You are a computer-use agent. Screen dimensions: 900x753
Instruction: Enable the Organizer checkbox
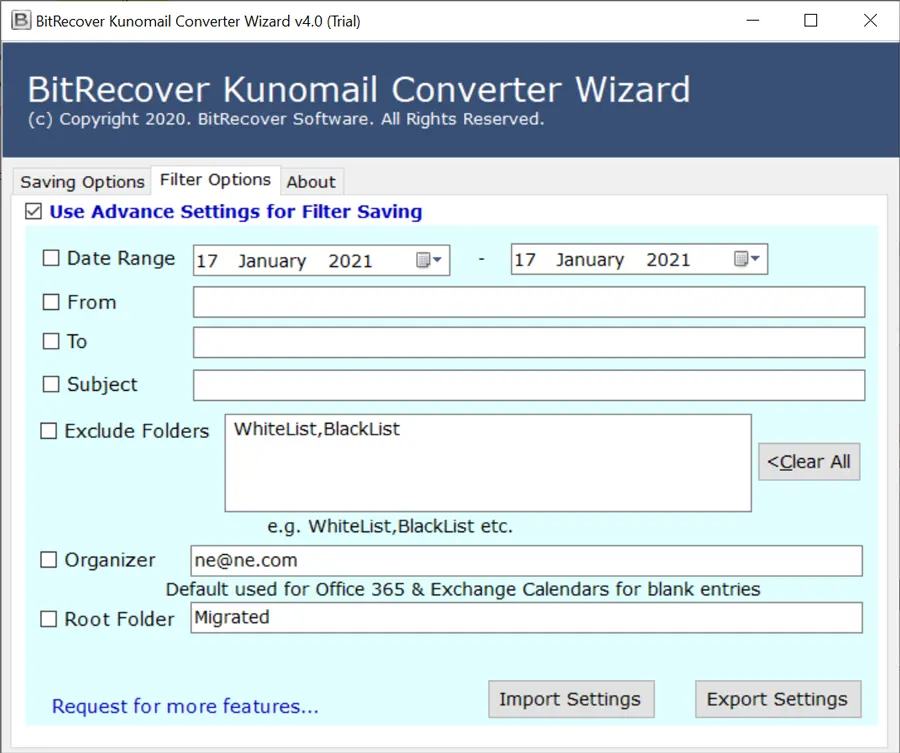49,560
